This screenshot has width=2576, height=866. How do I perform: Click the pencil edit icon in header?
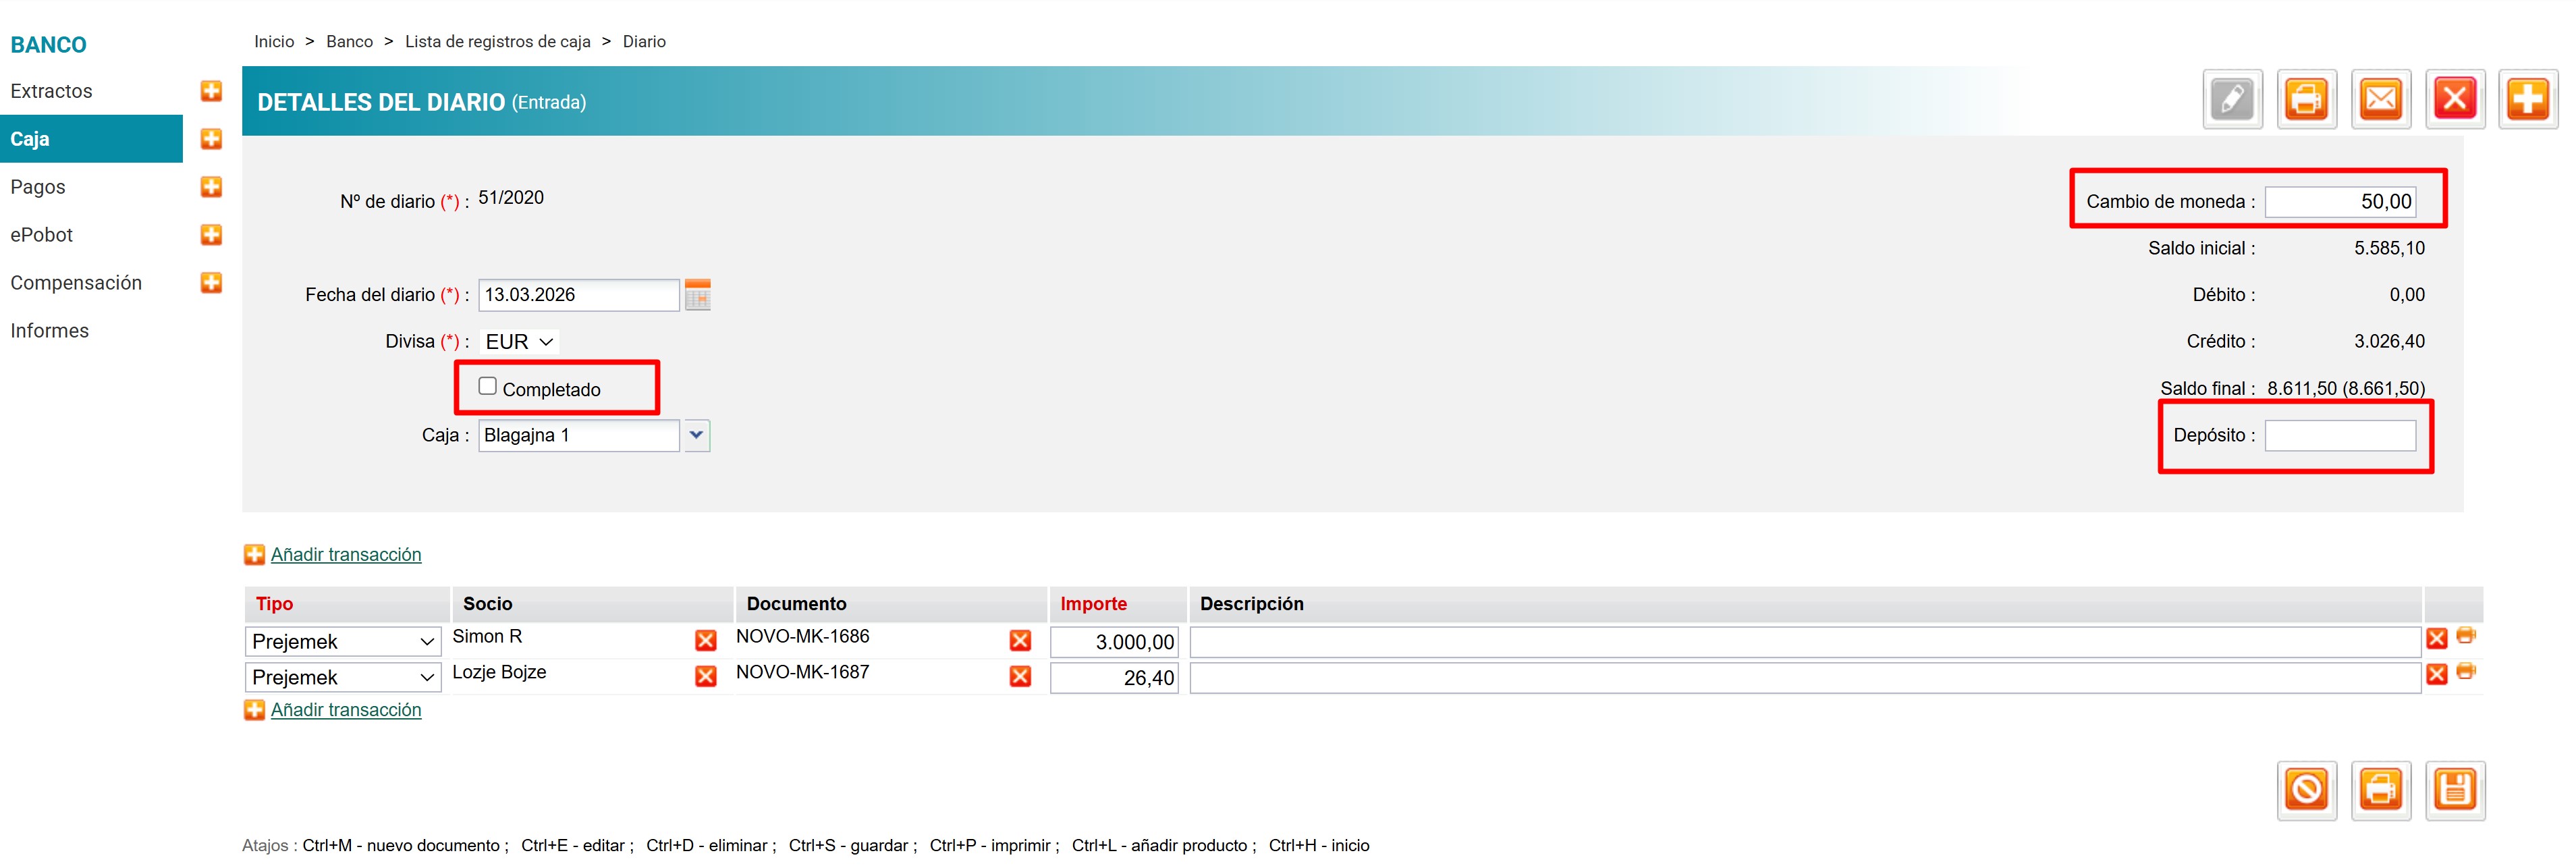(2231, 100)
